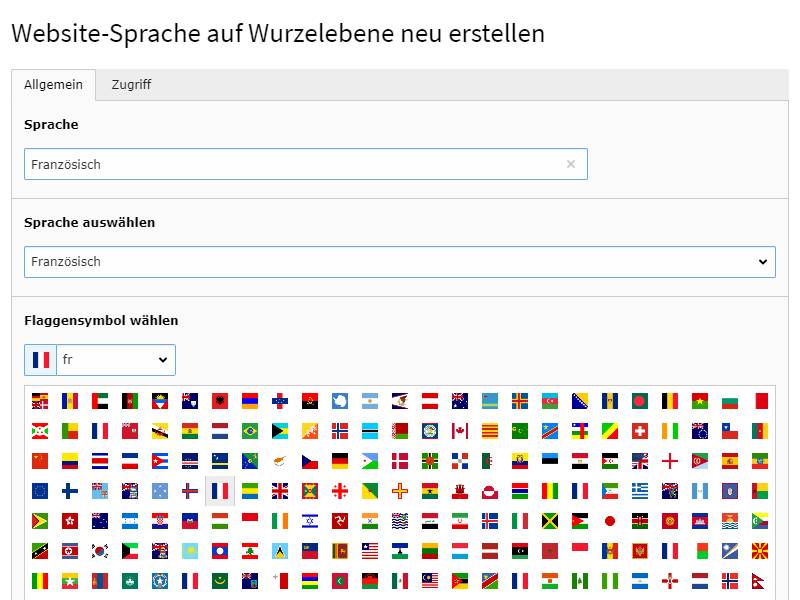Clear the Sprache field with the x
800x600 pixels.
tap(571, 164)
